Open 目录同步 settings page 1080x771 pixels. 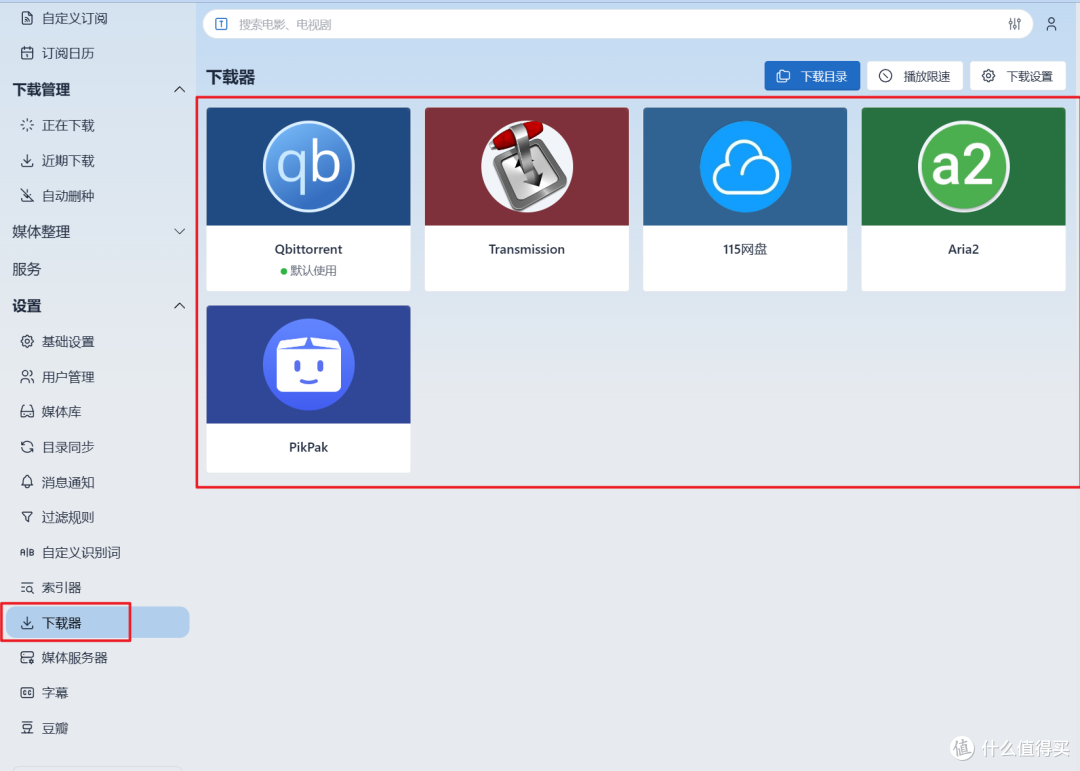[x=68, y=446]
